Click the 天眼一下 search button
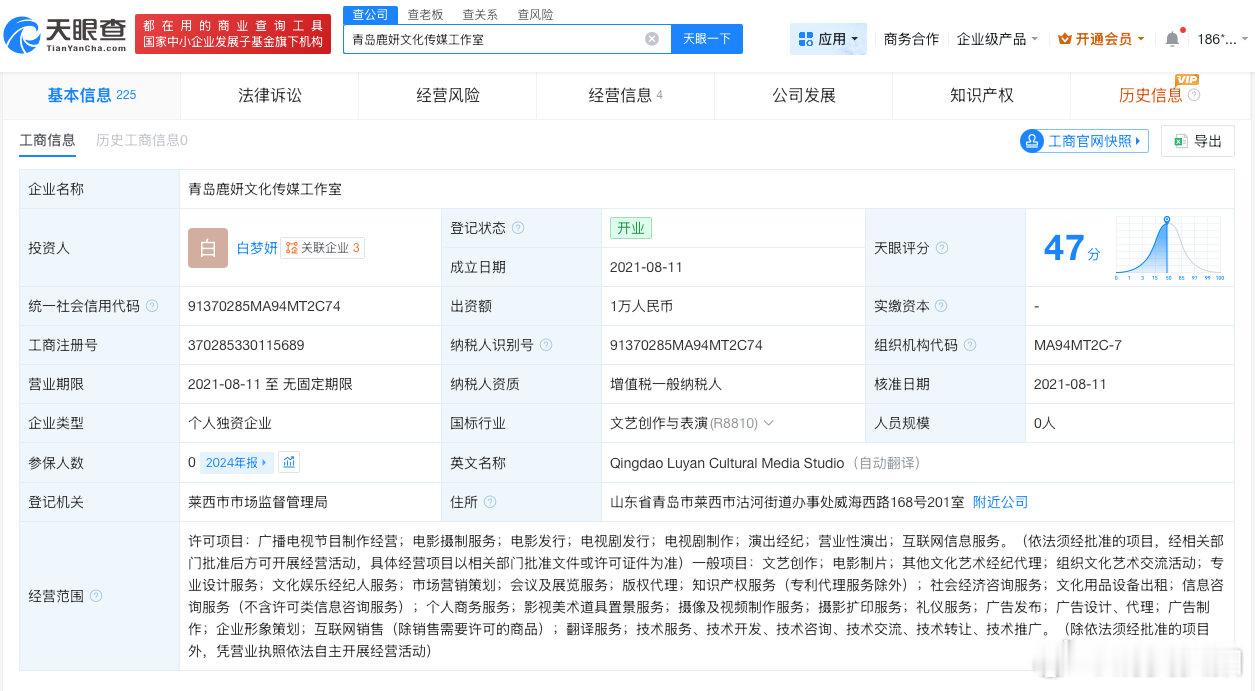Screen dimensions: 1255x691 tap(707, 39)
